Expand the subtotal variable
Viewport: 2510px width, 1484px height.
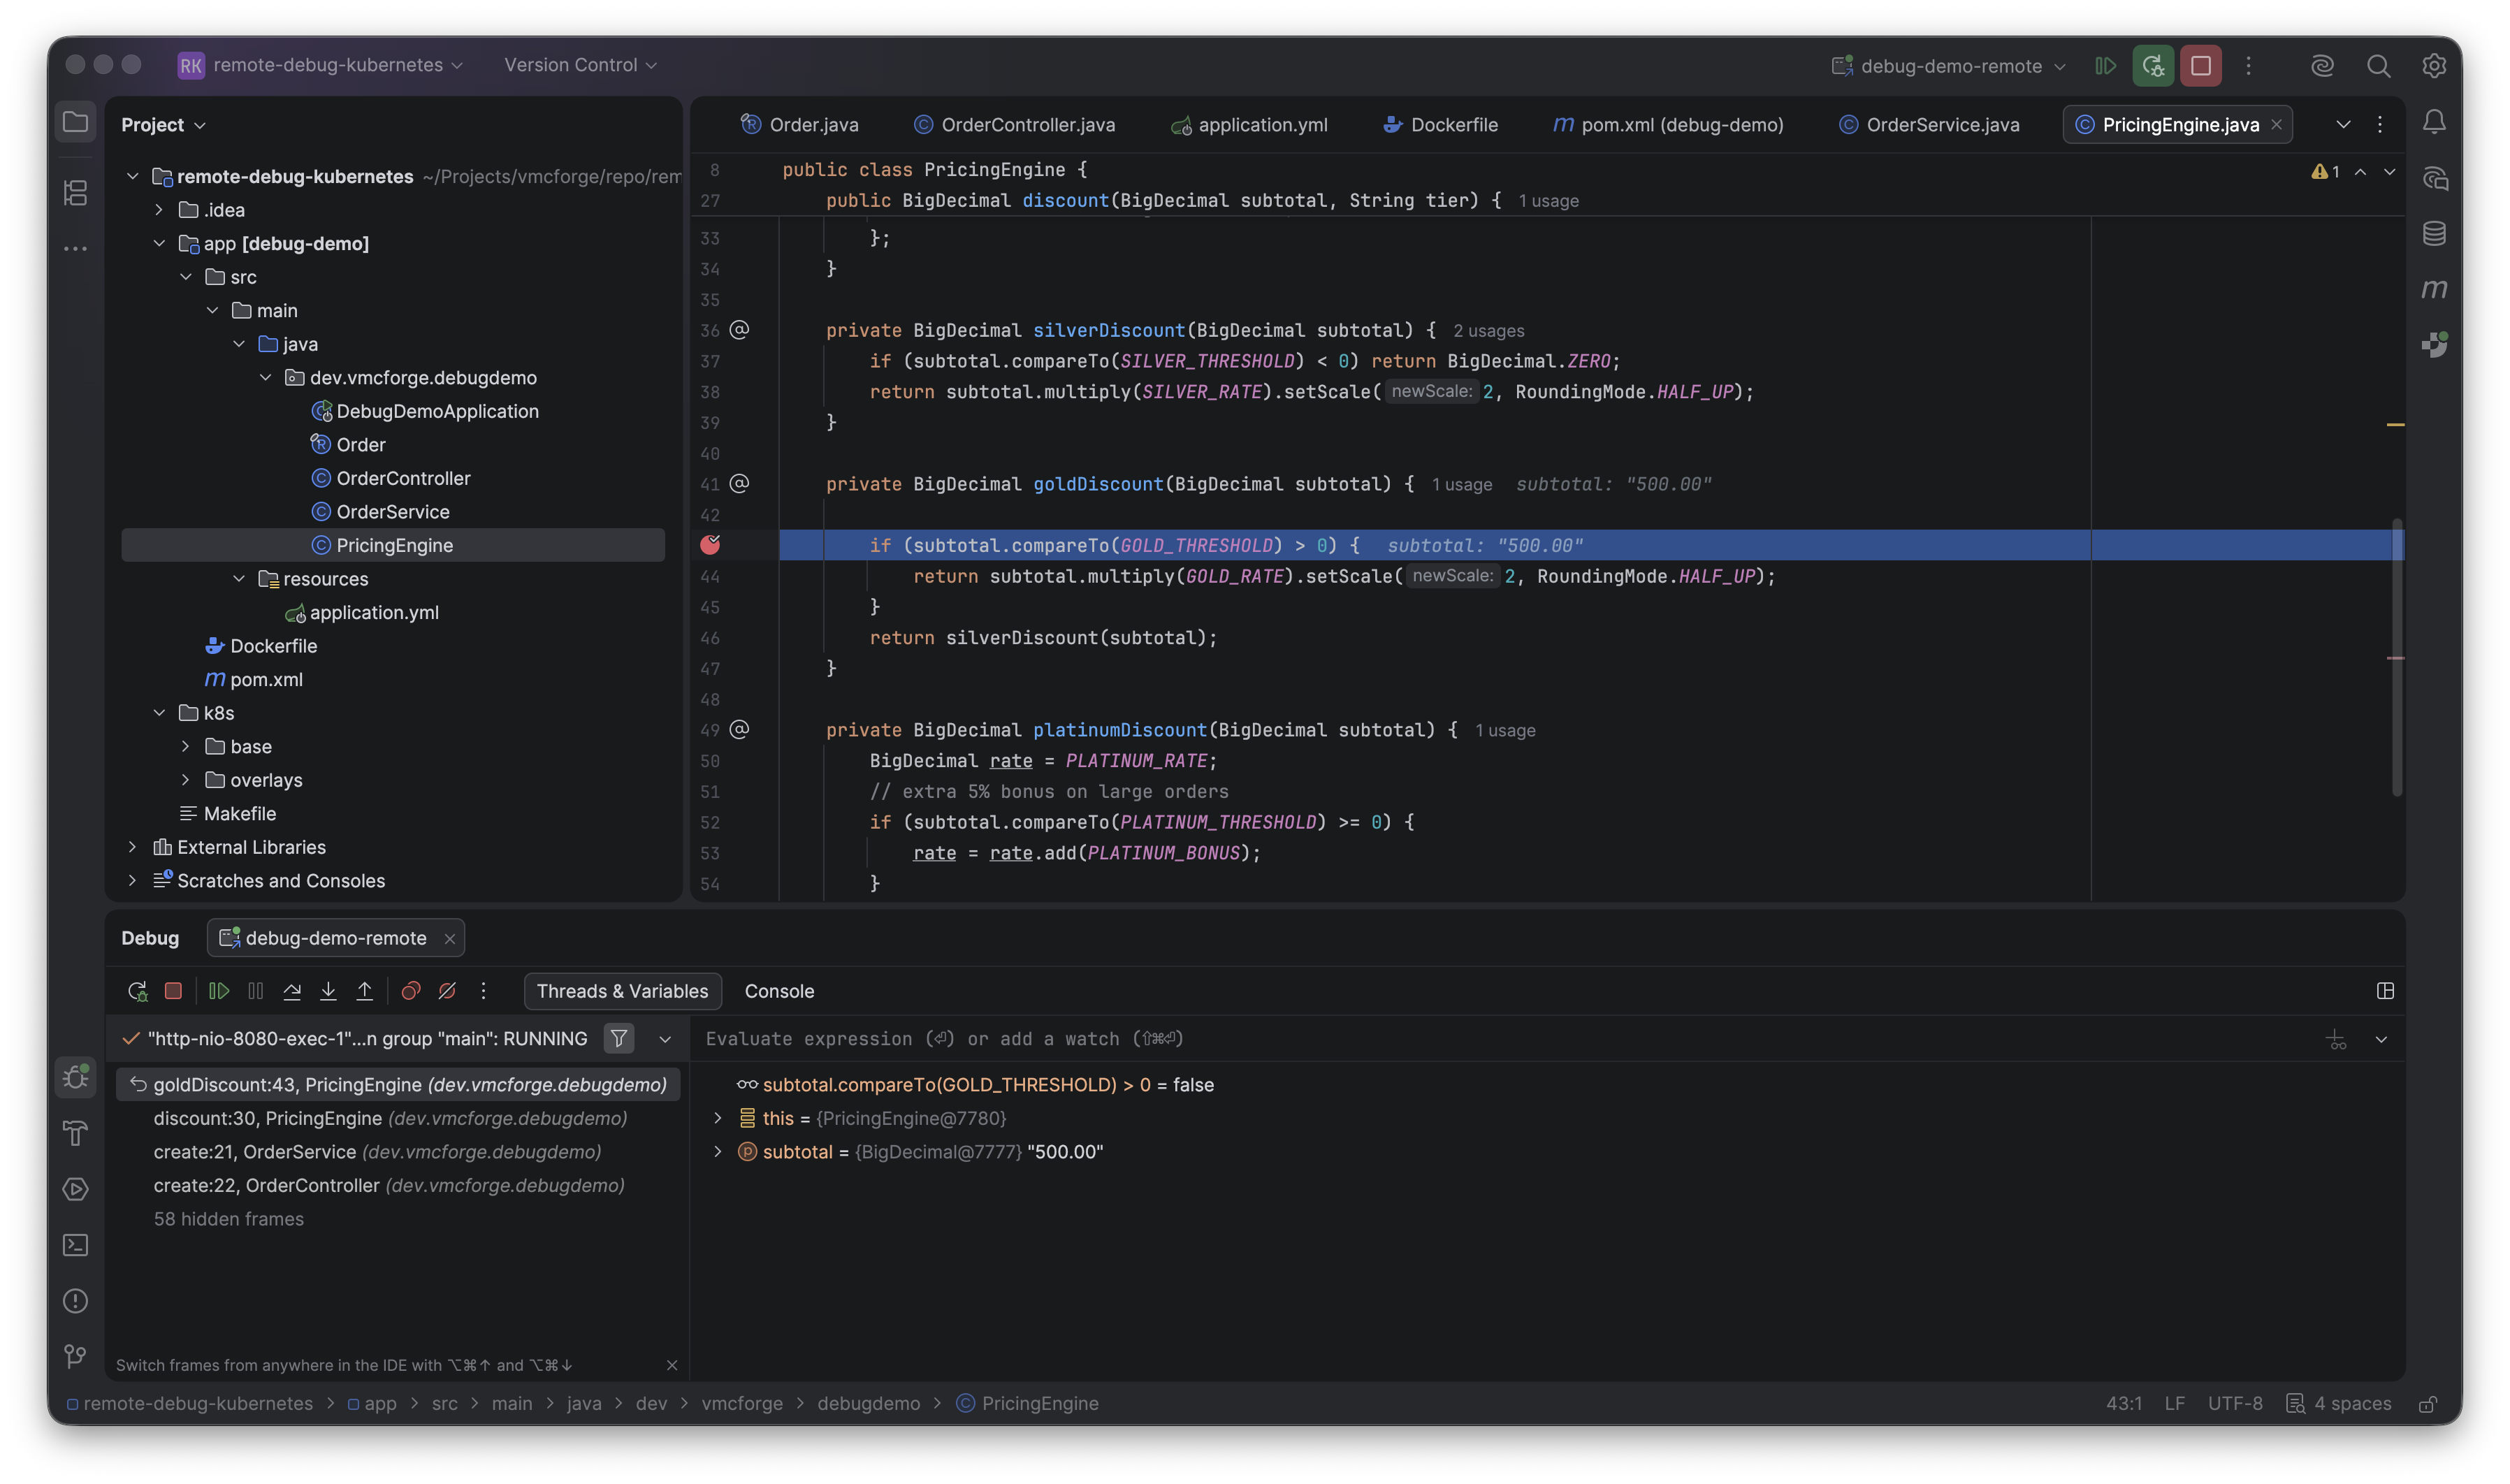coord(717,1152)
